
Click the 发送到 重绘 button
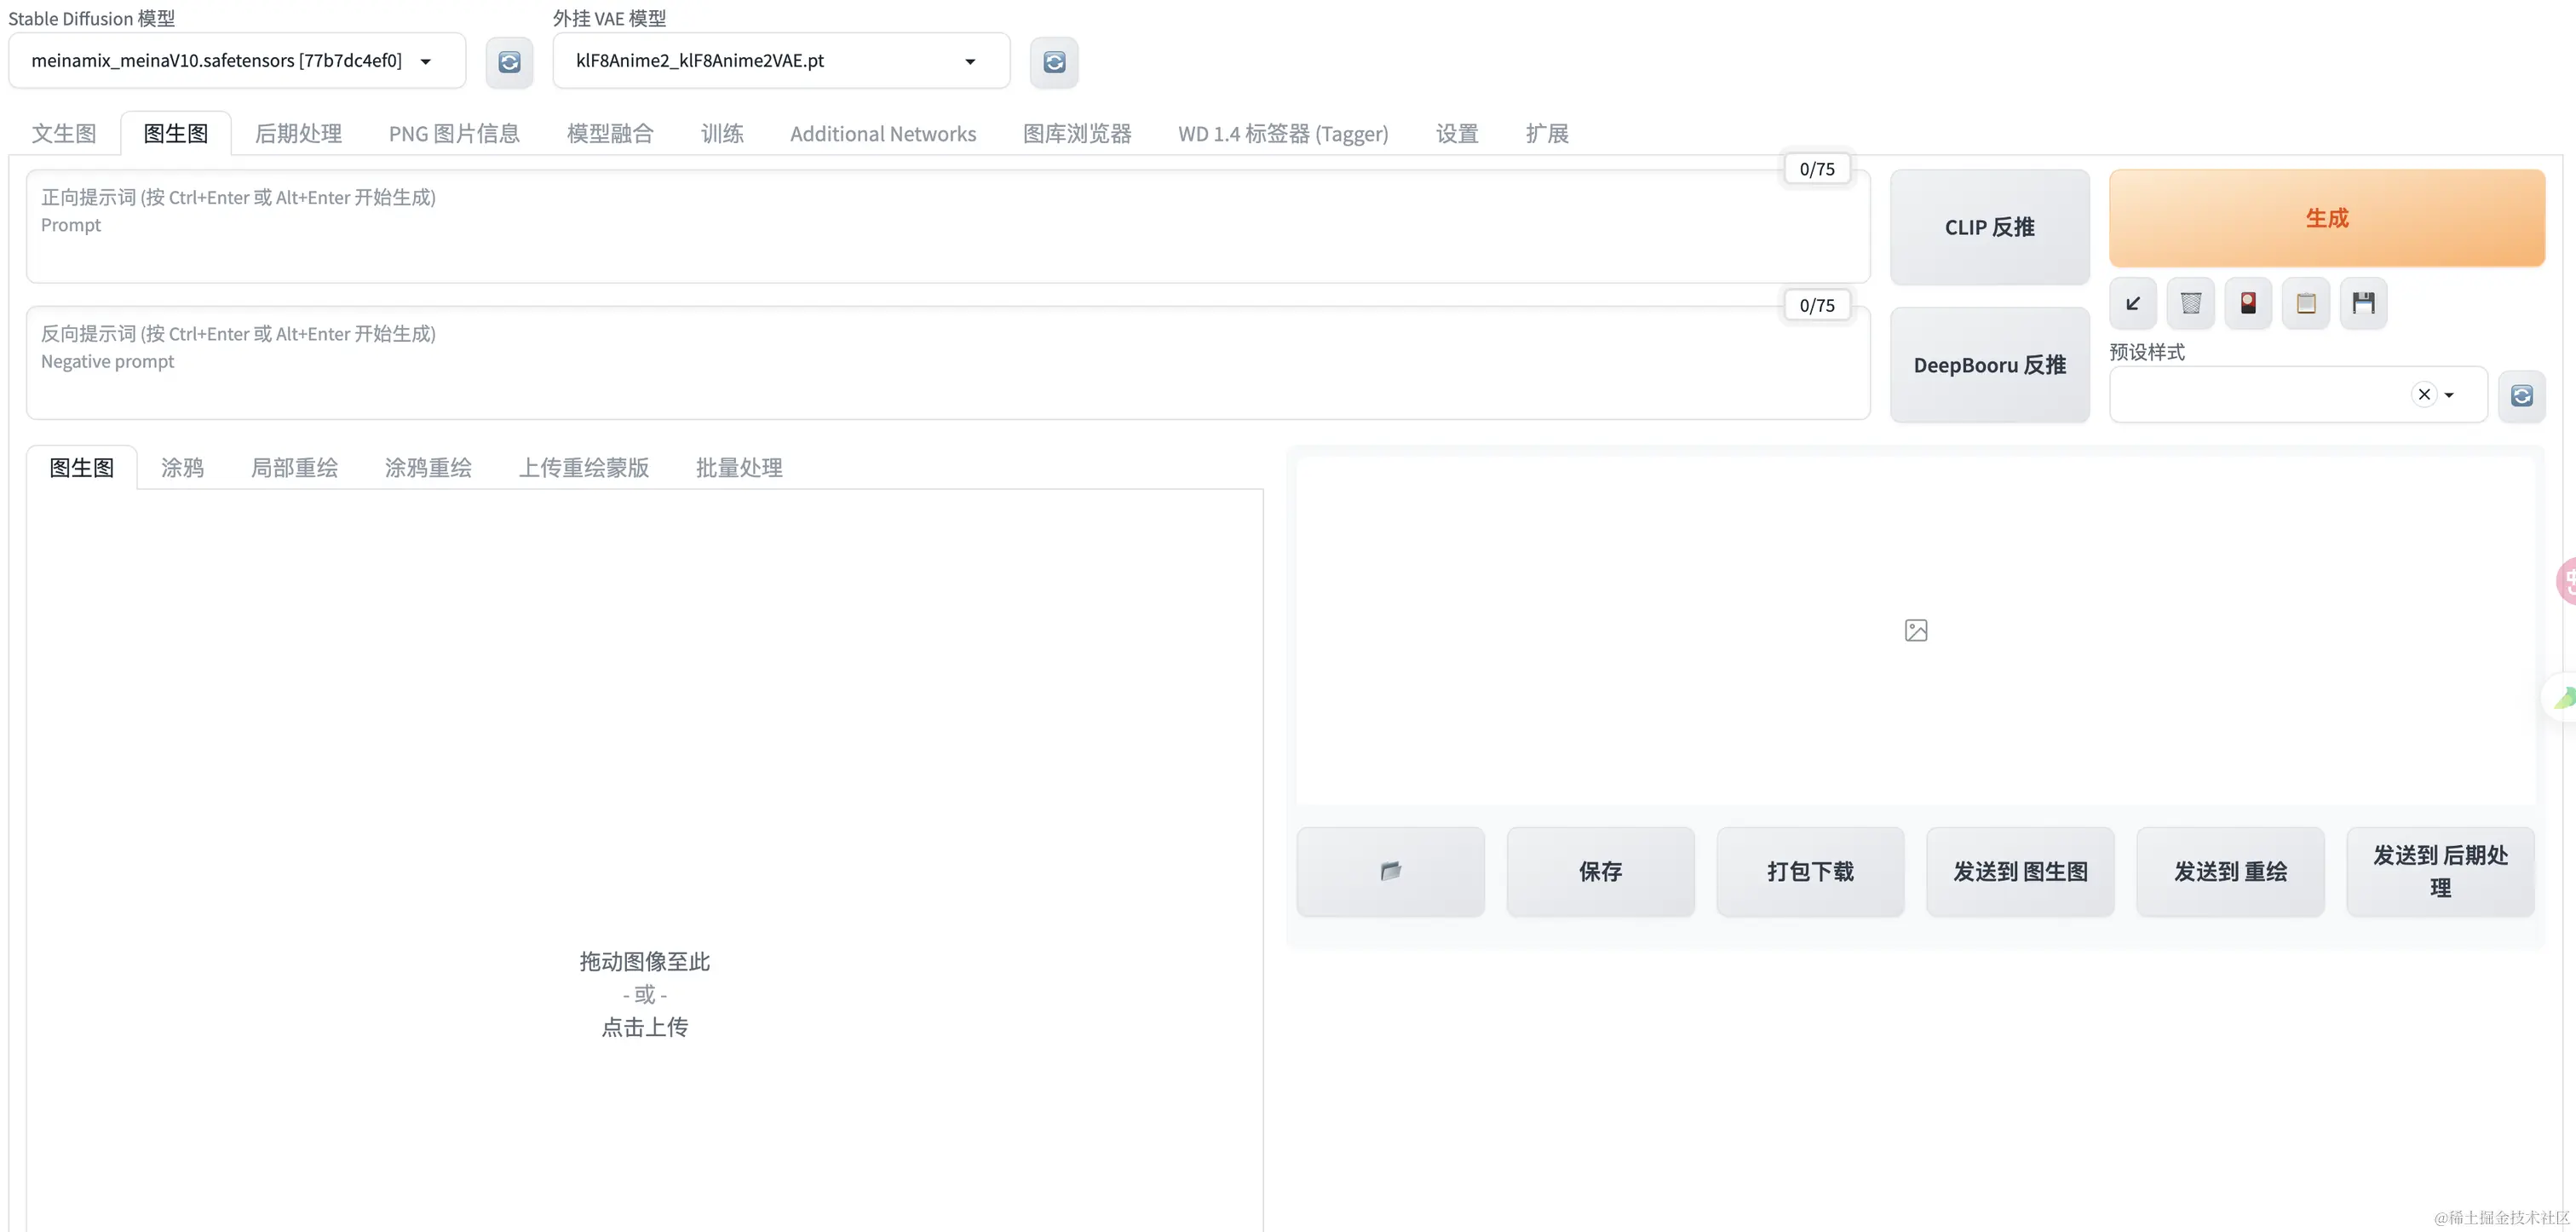[2231, 871]
